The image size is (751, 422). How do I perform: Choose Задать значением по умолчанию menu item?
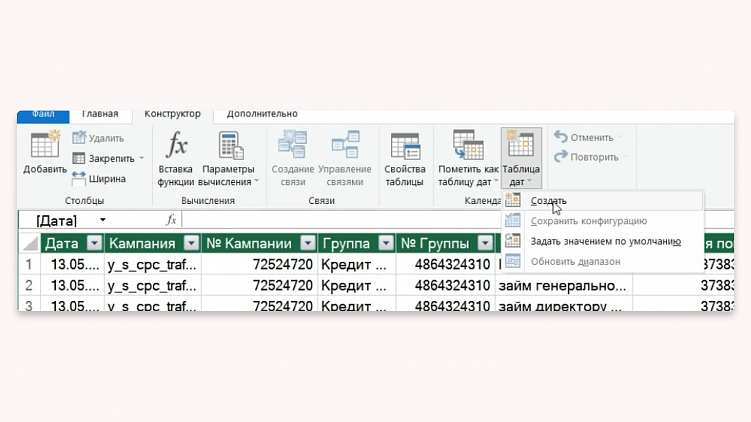(603, 241)
